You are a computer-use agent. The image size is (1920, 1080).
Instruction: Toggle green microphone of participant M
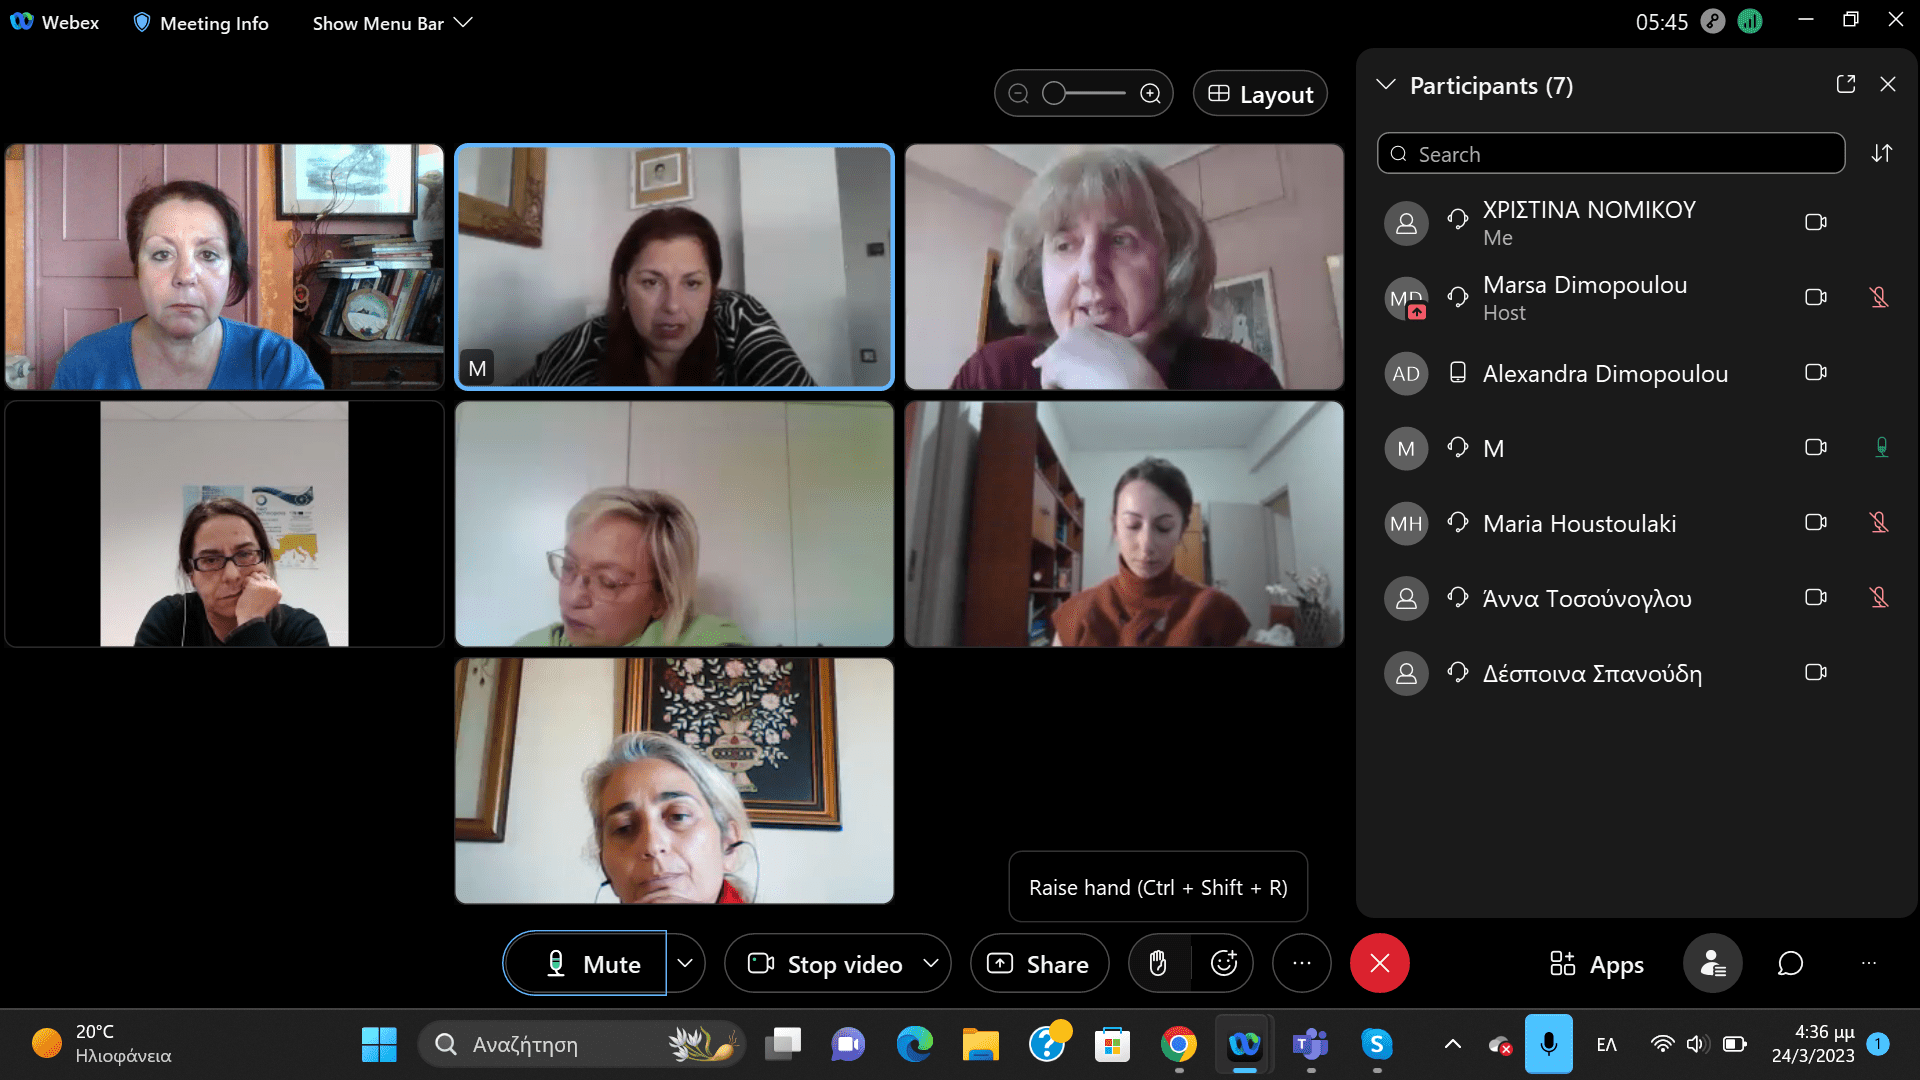1881,447
